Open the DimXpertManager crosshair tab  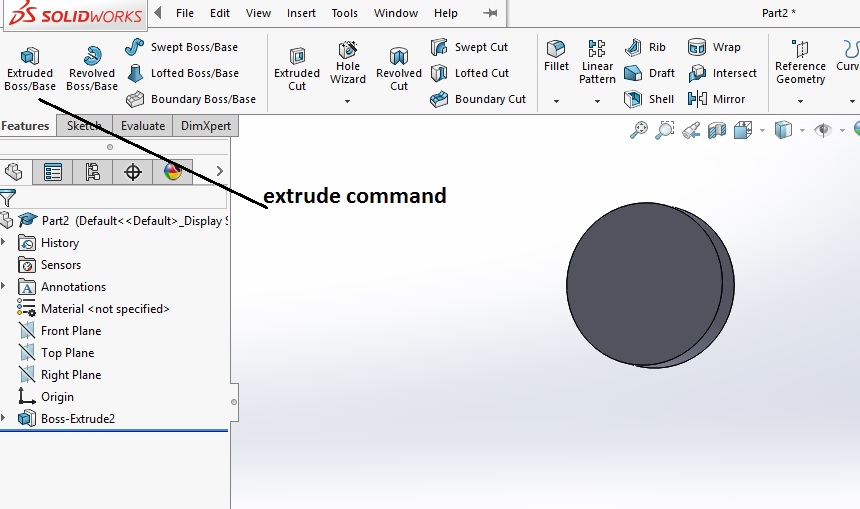pos(133,172)
